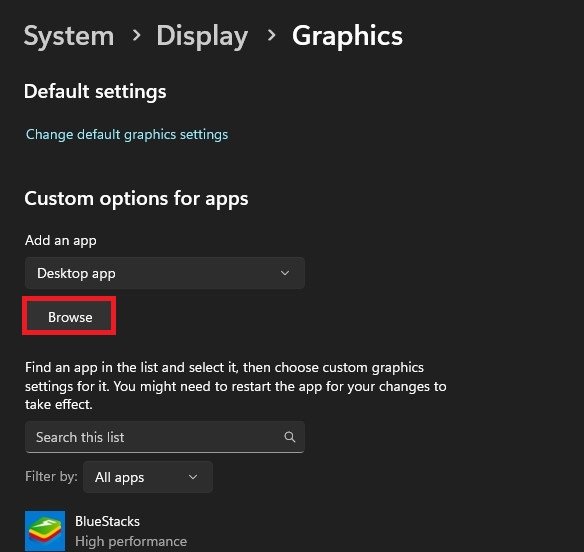Viewport: 584px width, 552px height.
Task: Open Change default graphics settings link
Action: click(x=127, y=134)
